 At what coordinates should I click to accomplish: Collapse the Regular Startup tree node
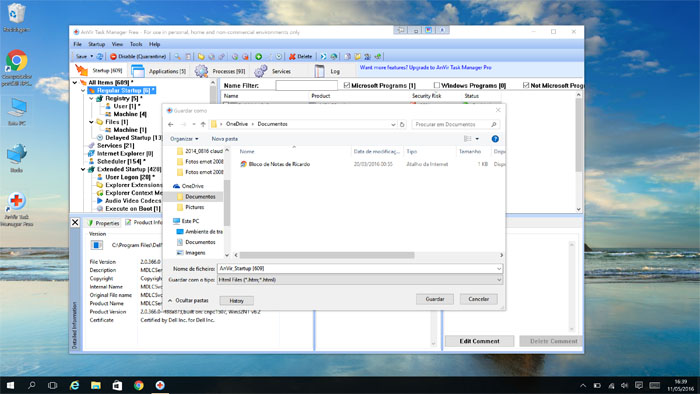83,91
